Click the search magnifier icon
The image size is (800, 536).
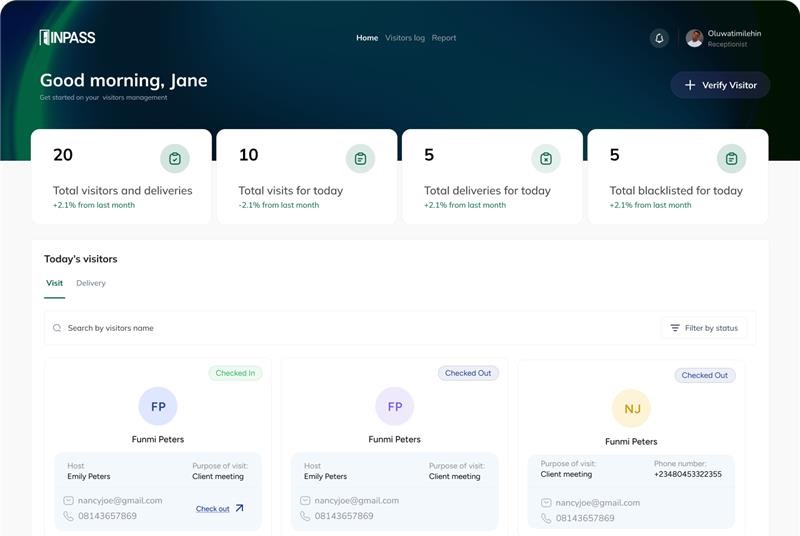pyautogui.click(x=57, y=328)
